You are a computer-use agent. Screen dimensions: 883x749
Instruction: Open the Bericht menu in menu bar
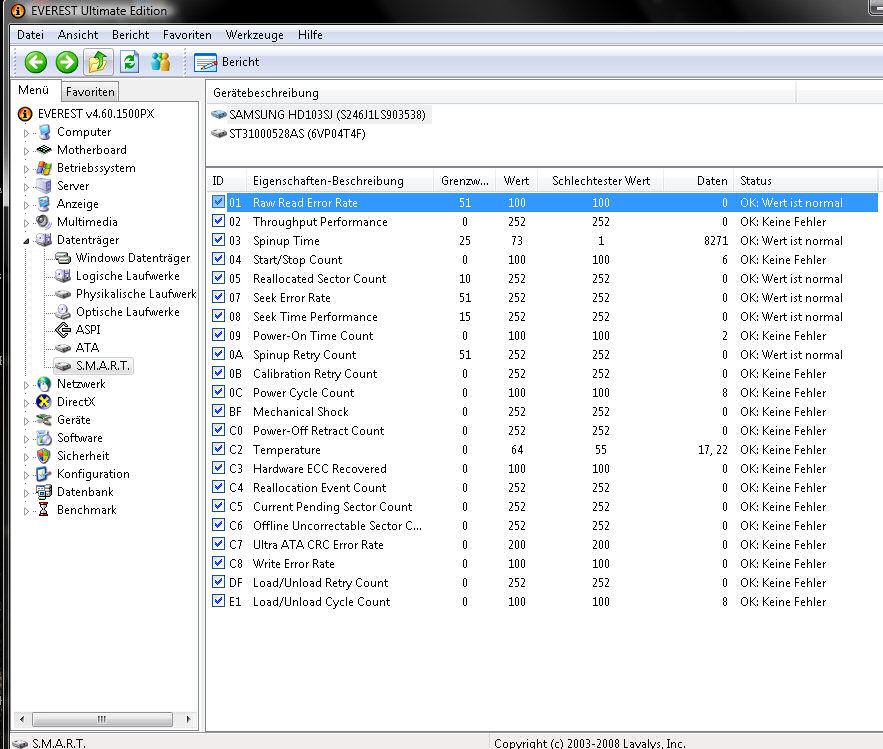point(131,35)
